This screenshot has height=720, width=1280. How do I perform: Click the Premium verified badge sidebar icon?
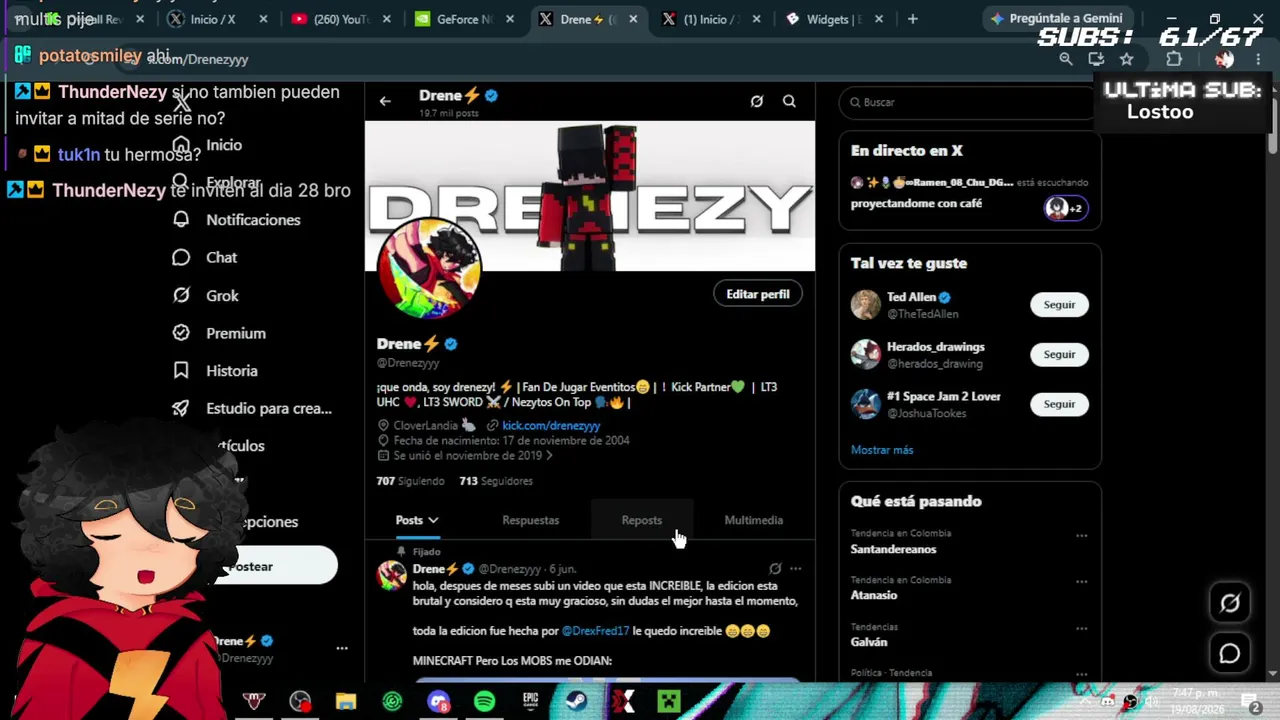tap(181, 333)
